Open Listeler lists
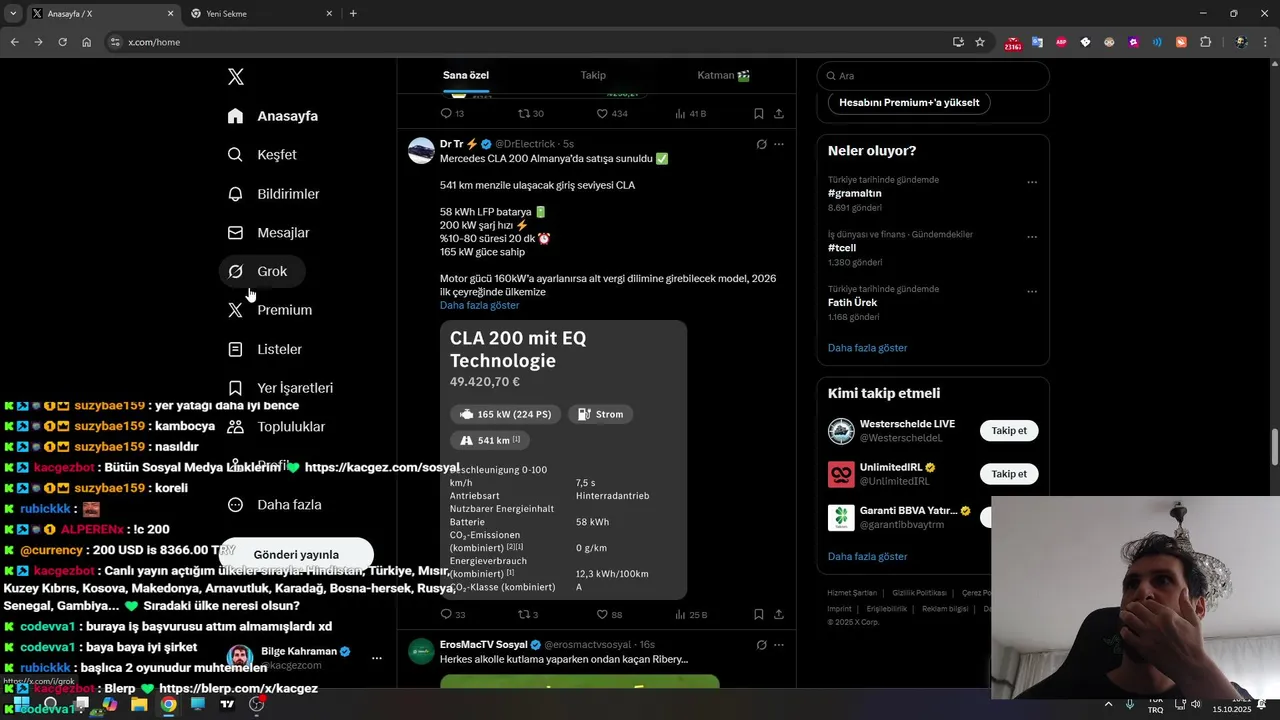The height and width of the screenshot is (720, 1280). coord(265,349)
